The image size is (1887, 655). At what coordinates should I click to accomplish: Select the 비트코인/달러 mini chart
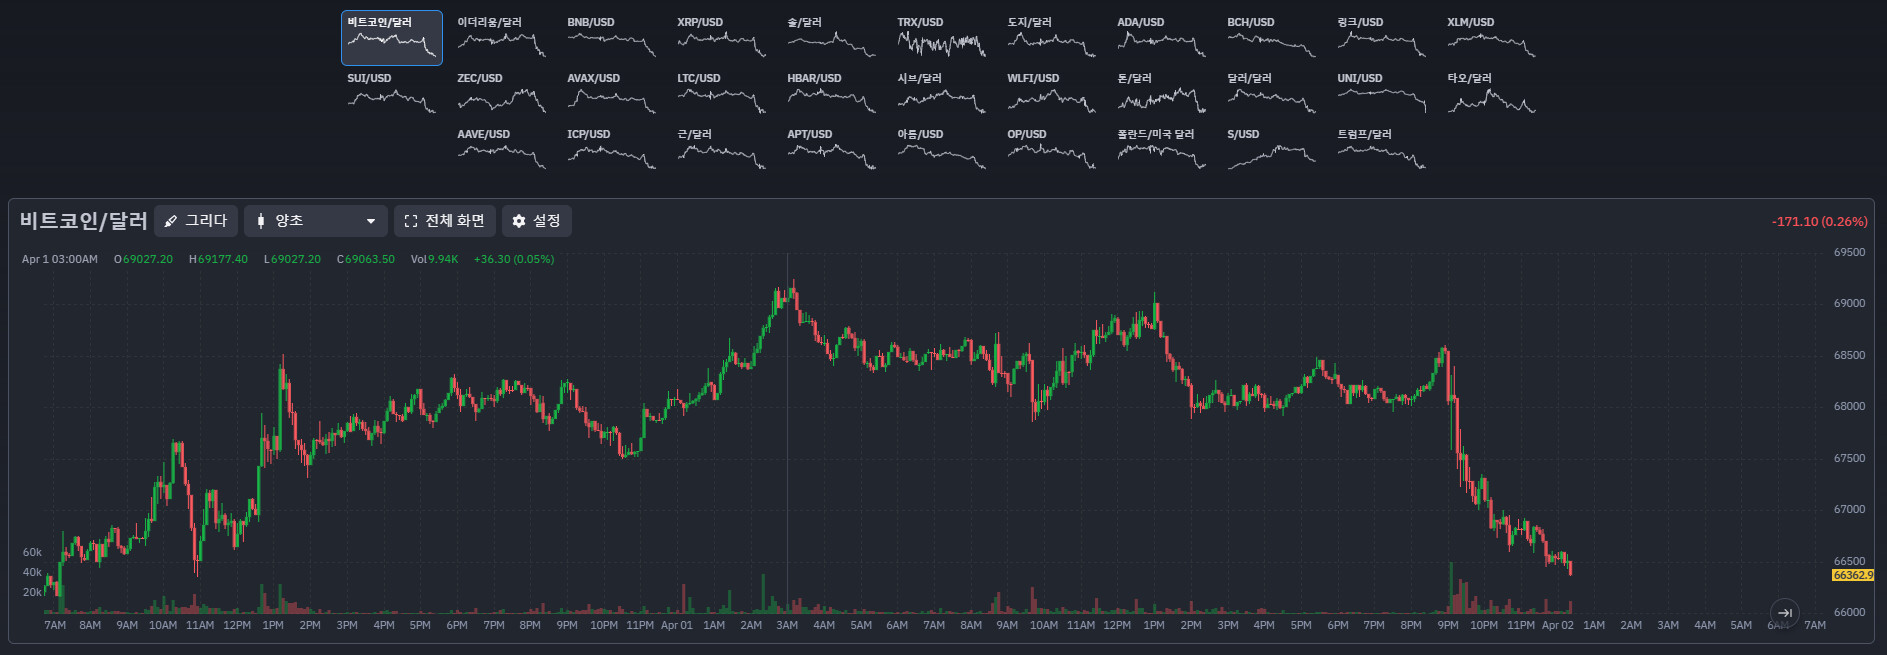click(x=391, y=38)
